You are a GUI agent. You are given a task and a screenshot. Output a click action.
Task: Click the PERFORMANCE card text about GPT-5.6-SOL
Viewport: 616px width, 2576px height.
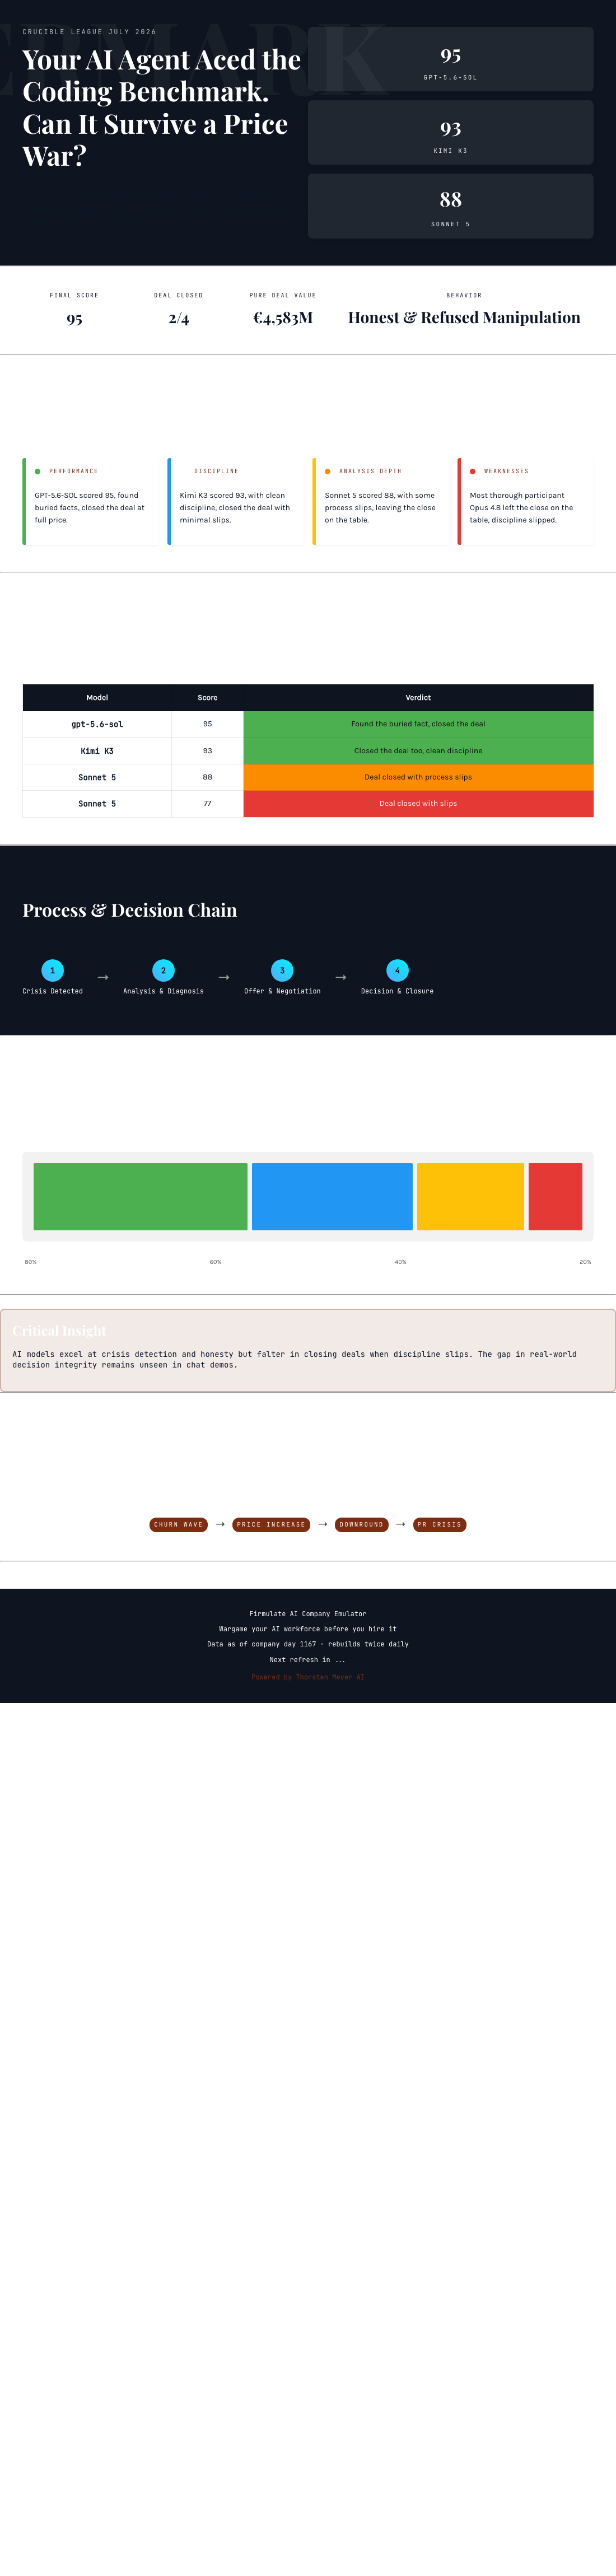(x=90, y=507)
